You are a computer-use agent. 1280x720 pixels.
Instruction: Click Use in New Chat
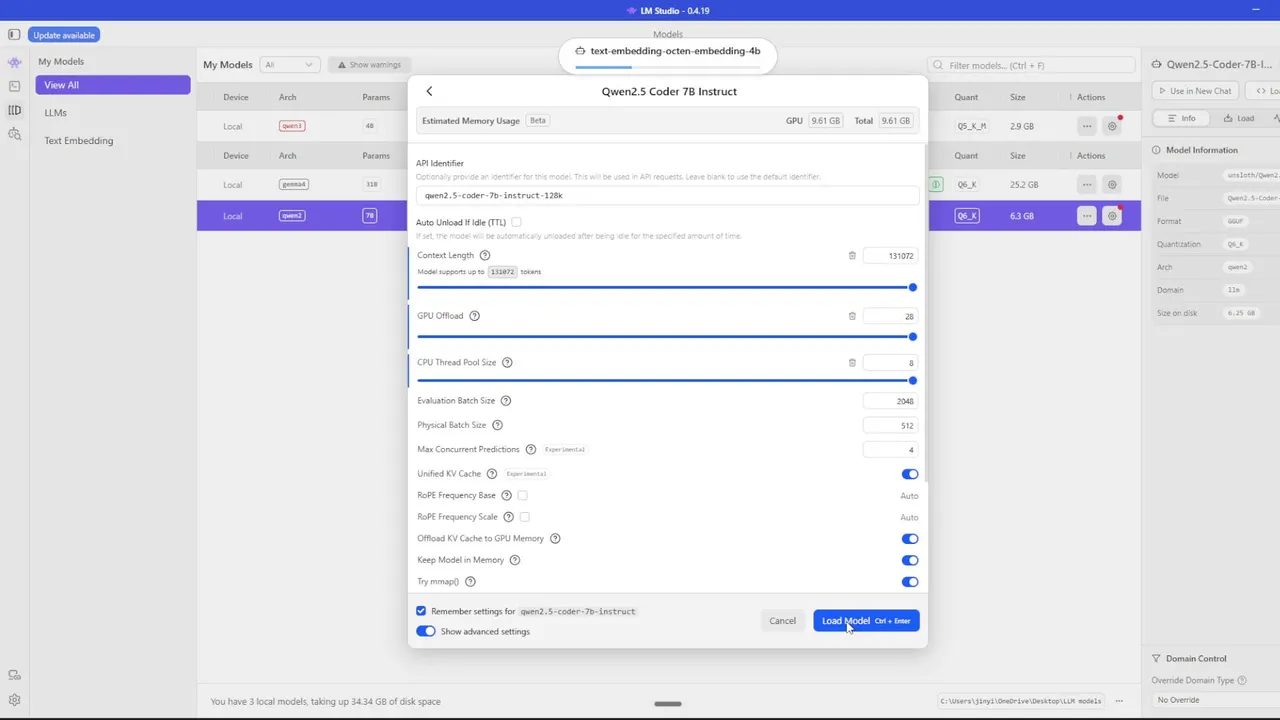pos(1195,91)
